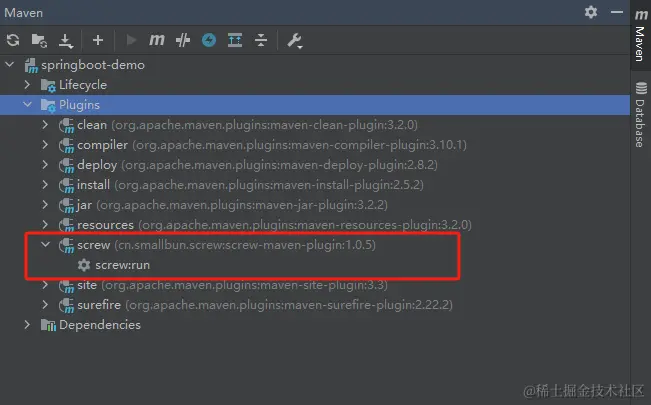This screenshot has height=405, width=651.
Task: Select install plugin entry
Action: (x=250, y=184)
